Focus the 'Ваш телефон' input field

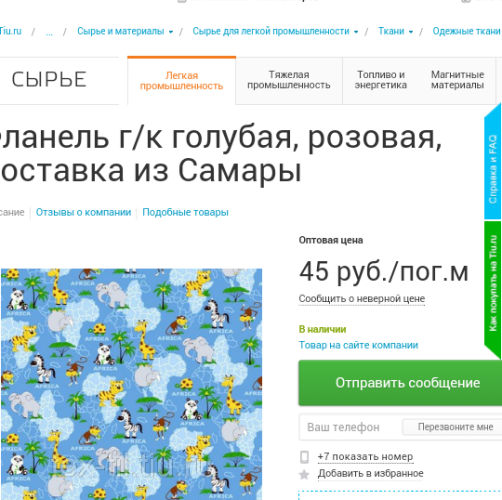pyautogui.click(x=350, y=427)
